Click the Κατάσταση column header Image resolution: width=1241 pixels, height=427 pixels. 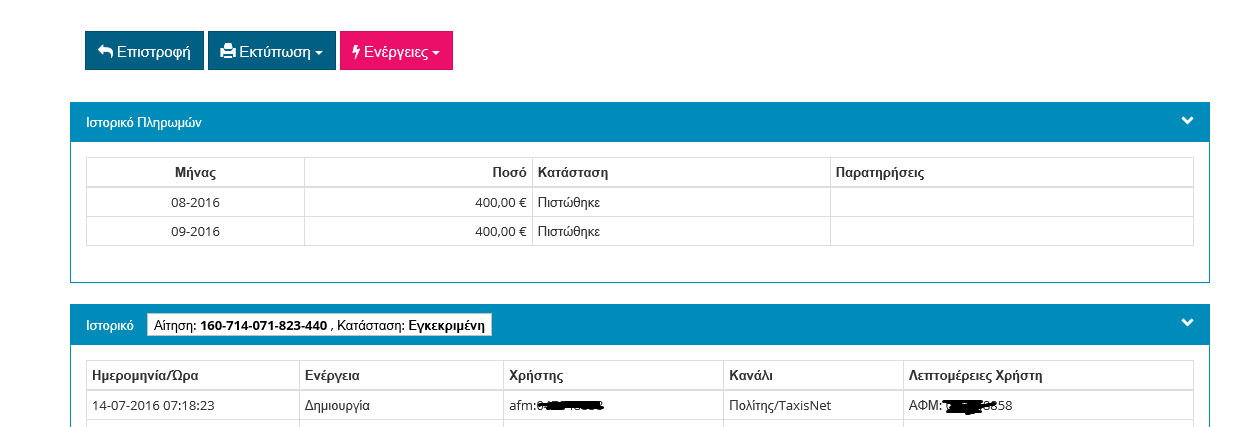[573, 173]
